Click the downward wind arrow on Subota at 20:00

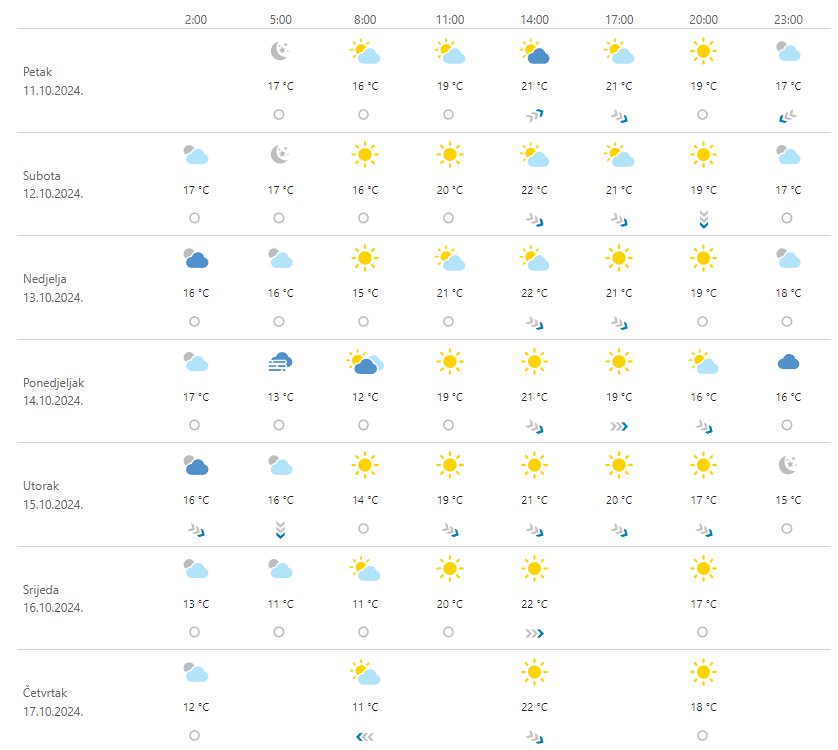click(x=703, y=219)
